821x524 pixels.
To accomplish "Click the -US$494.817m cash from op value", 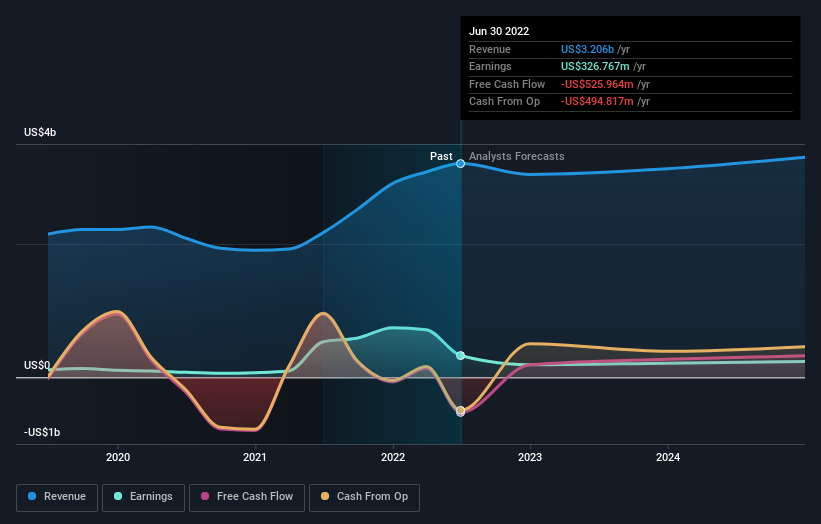I will coord(597,102).
